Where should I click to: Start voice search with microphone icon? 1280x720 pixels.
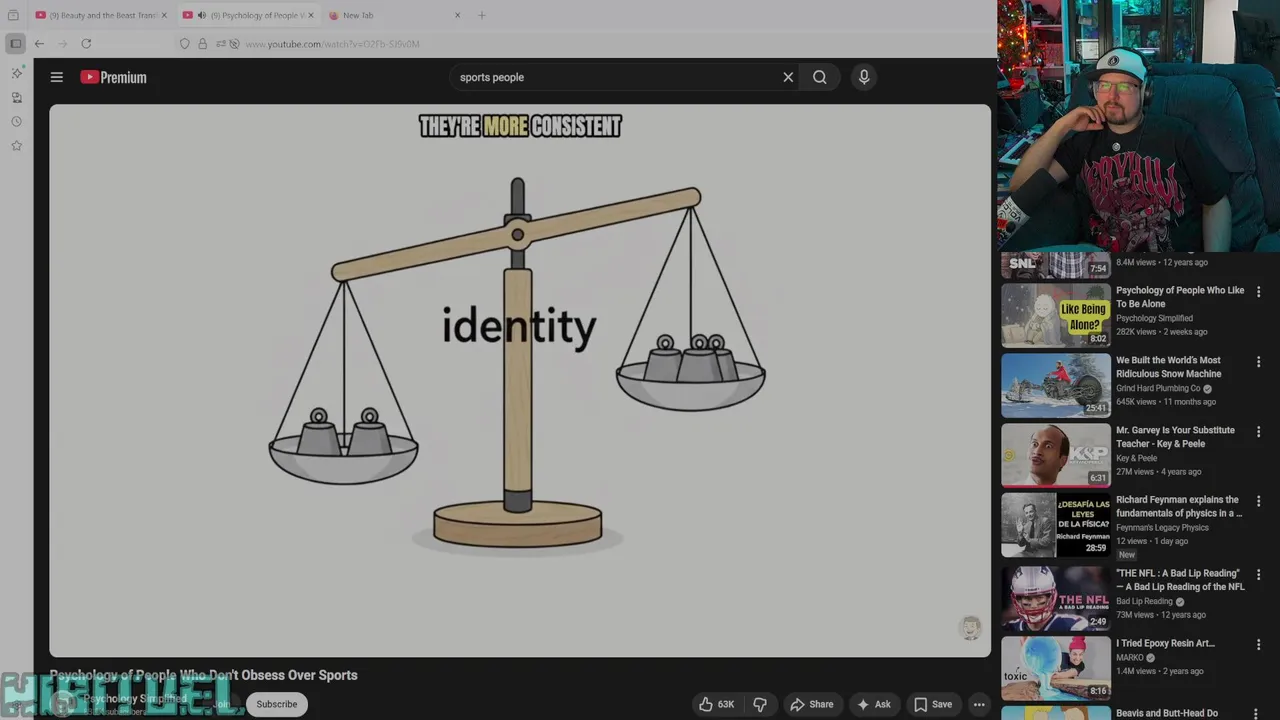coord(864,77)
